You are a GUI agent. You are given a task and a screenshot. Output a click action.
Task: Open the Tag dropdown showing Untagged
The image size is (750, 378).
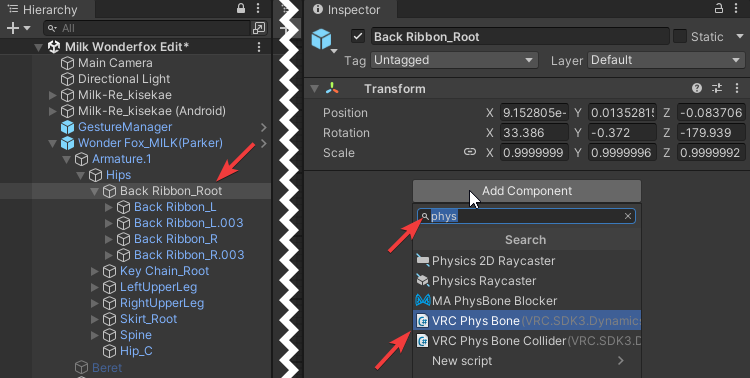pyautogui.click(x=454, y=60)
